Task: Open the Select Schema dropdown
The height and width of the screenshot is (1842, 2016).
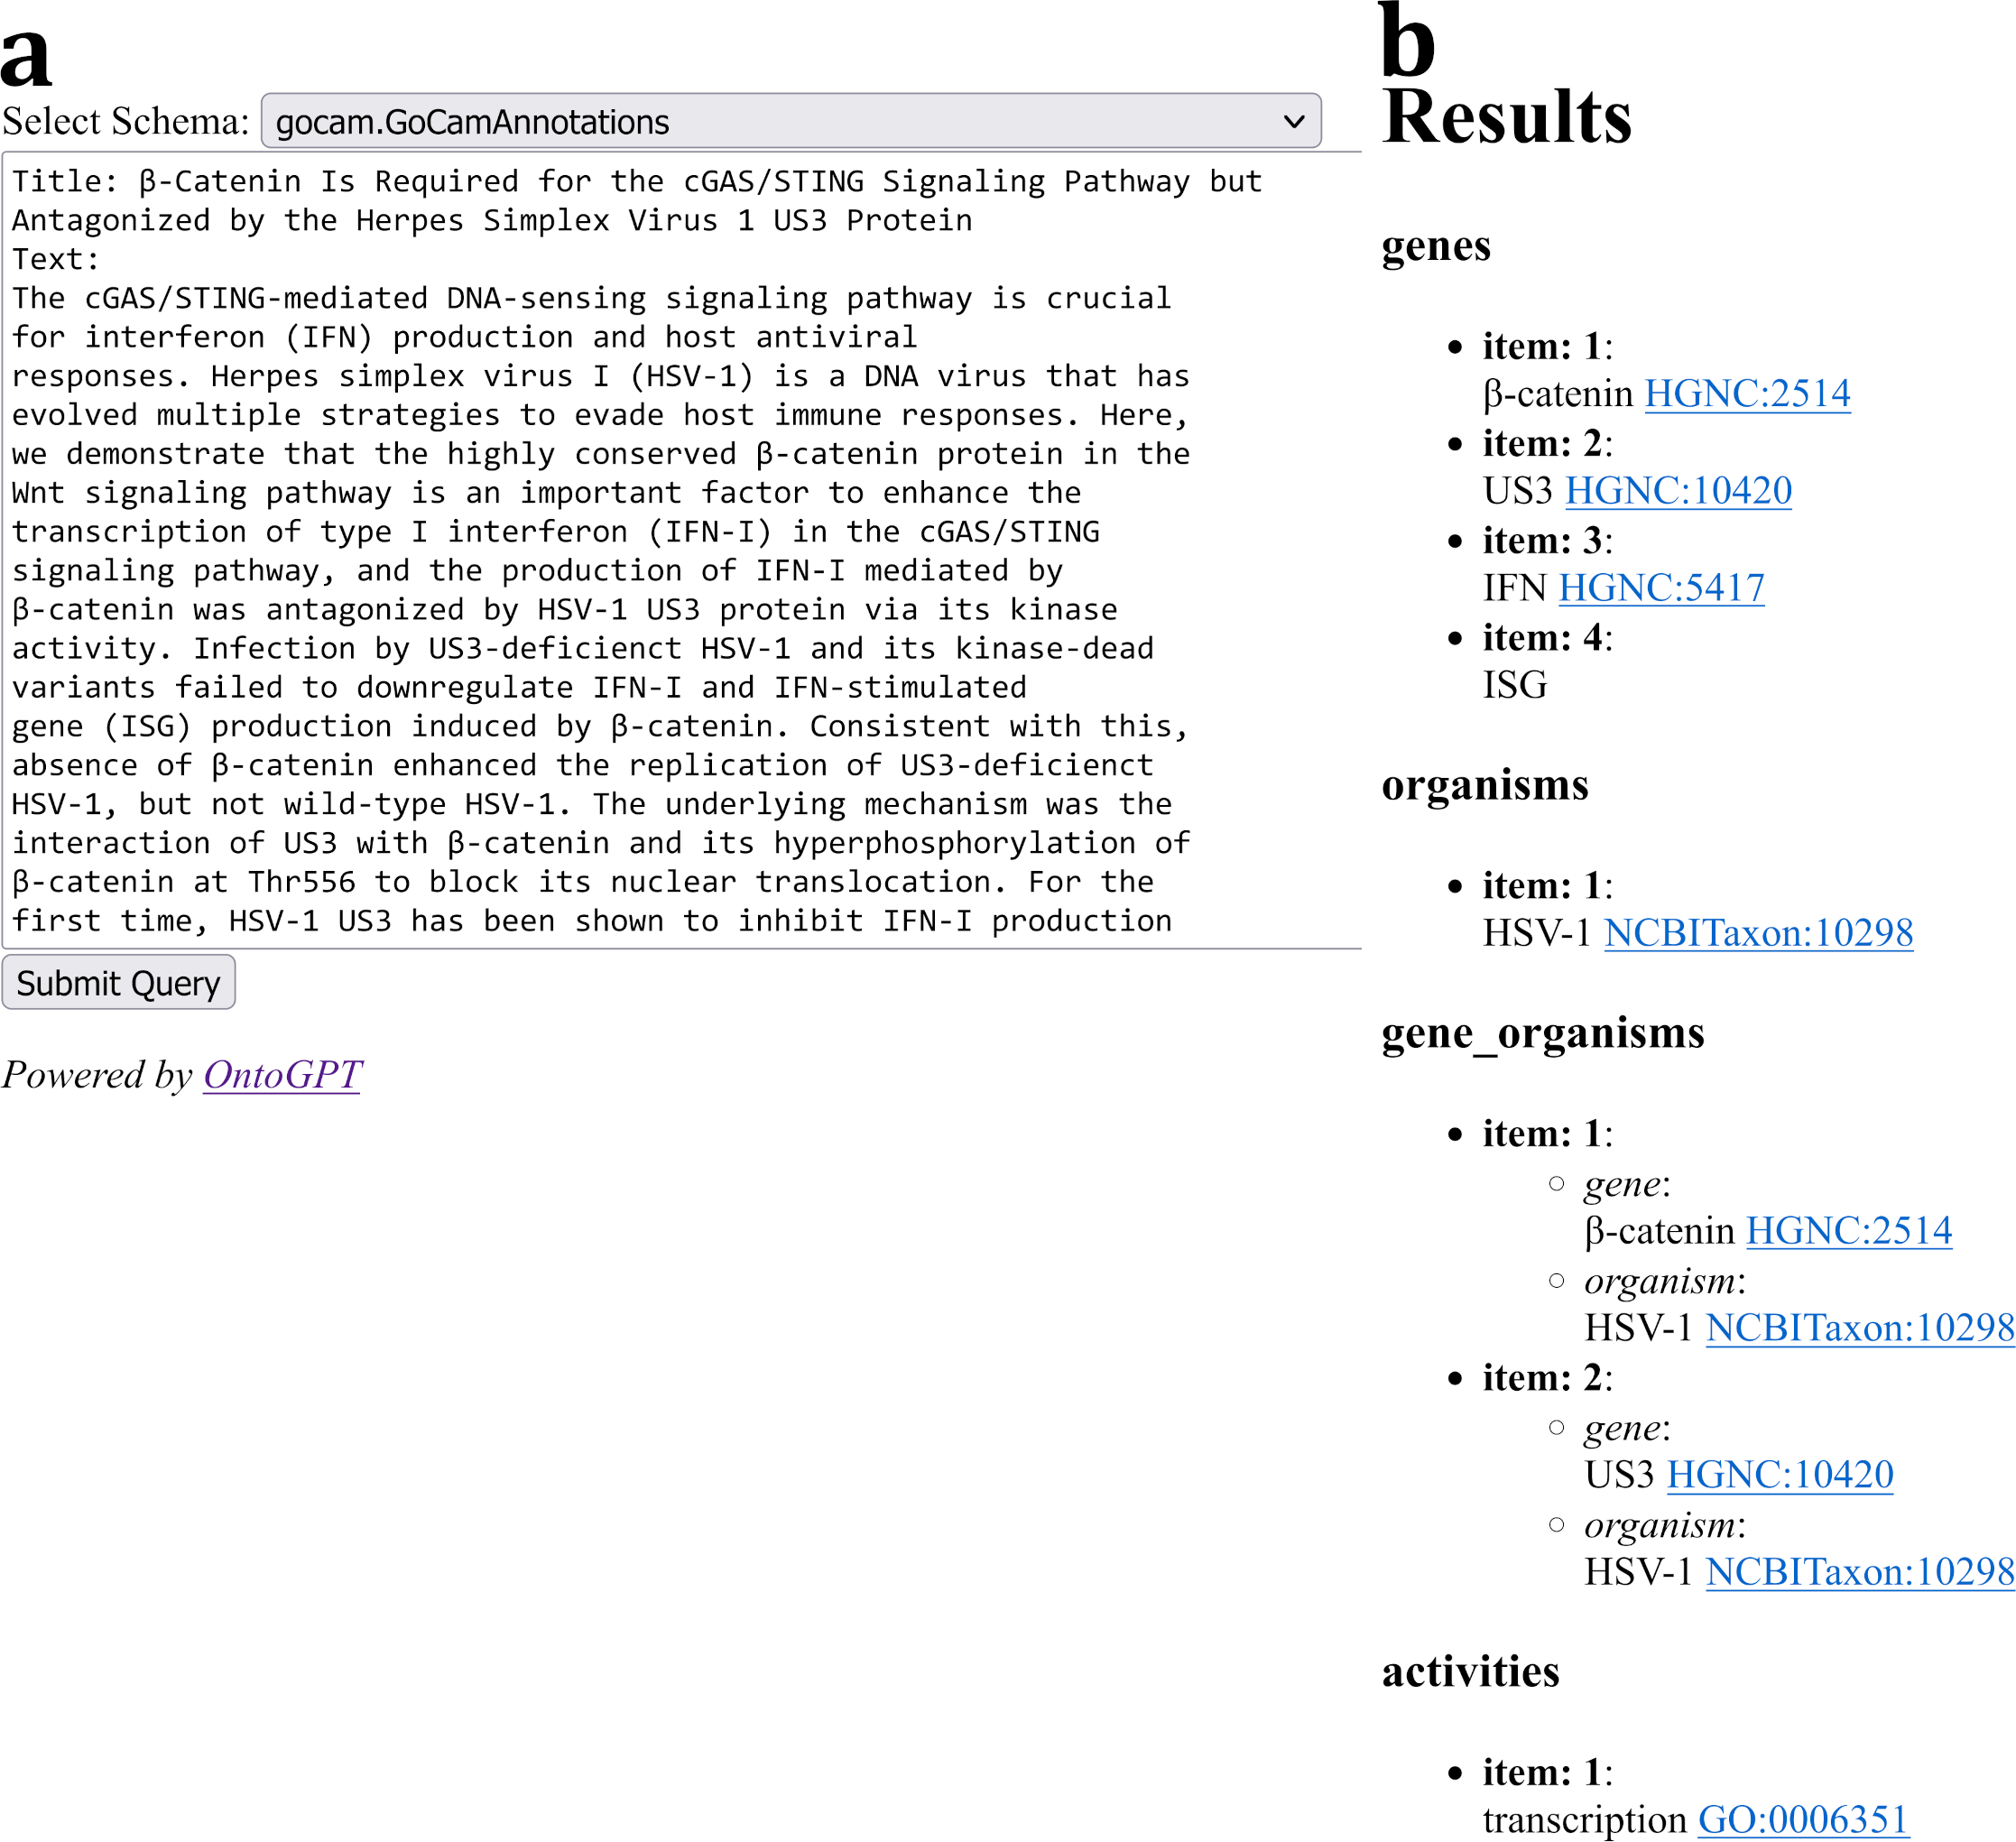Action: (x=790, y=122)
